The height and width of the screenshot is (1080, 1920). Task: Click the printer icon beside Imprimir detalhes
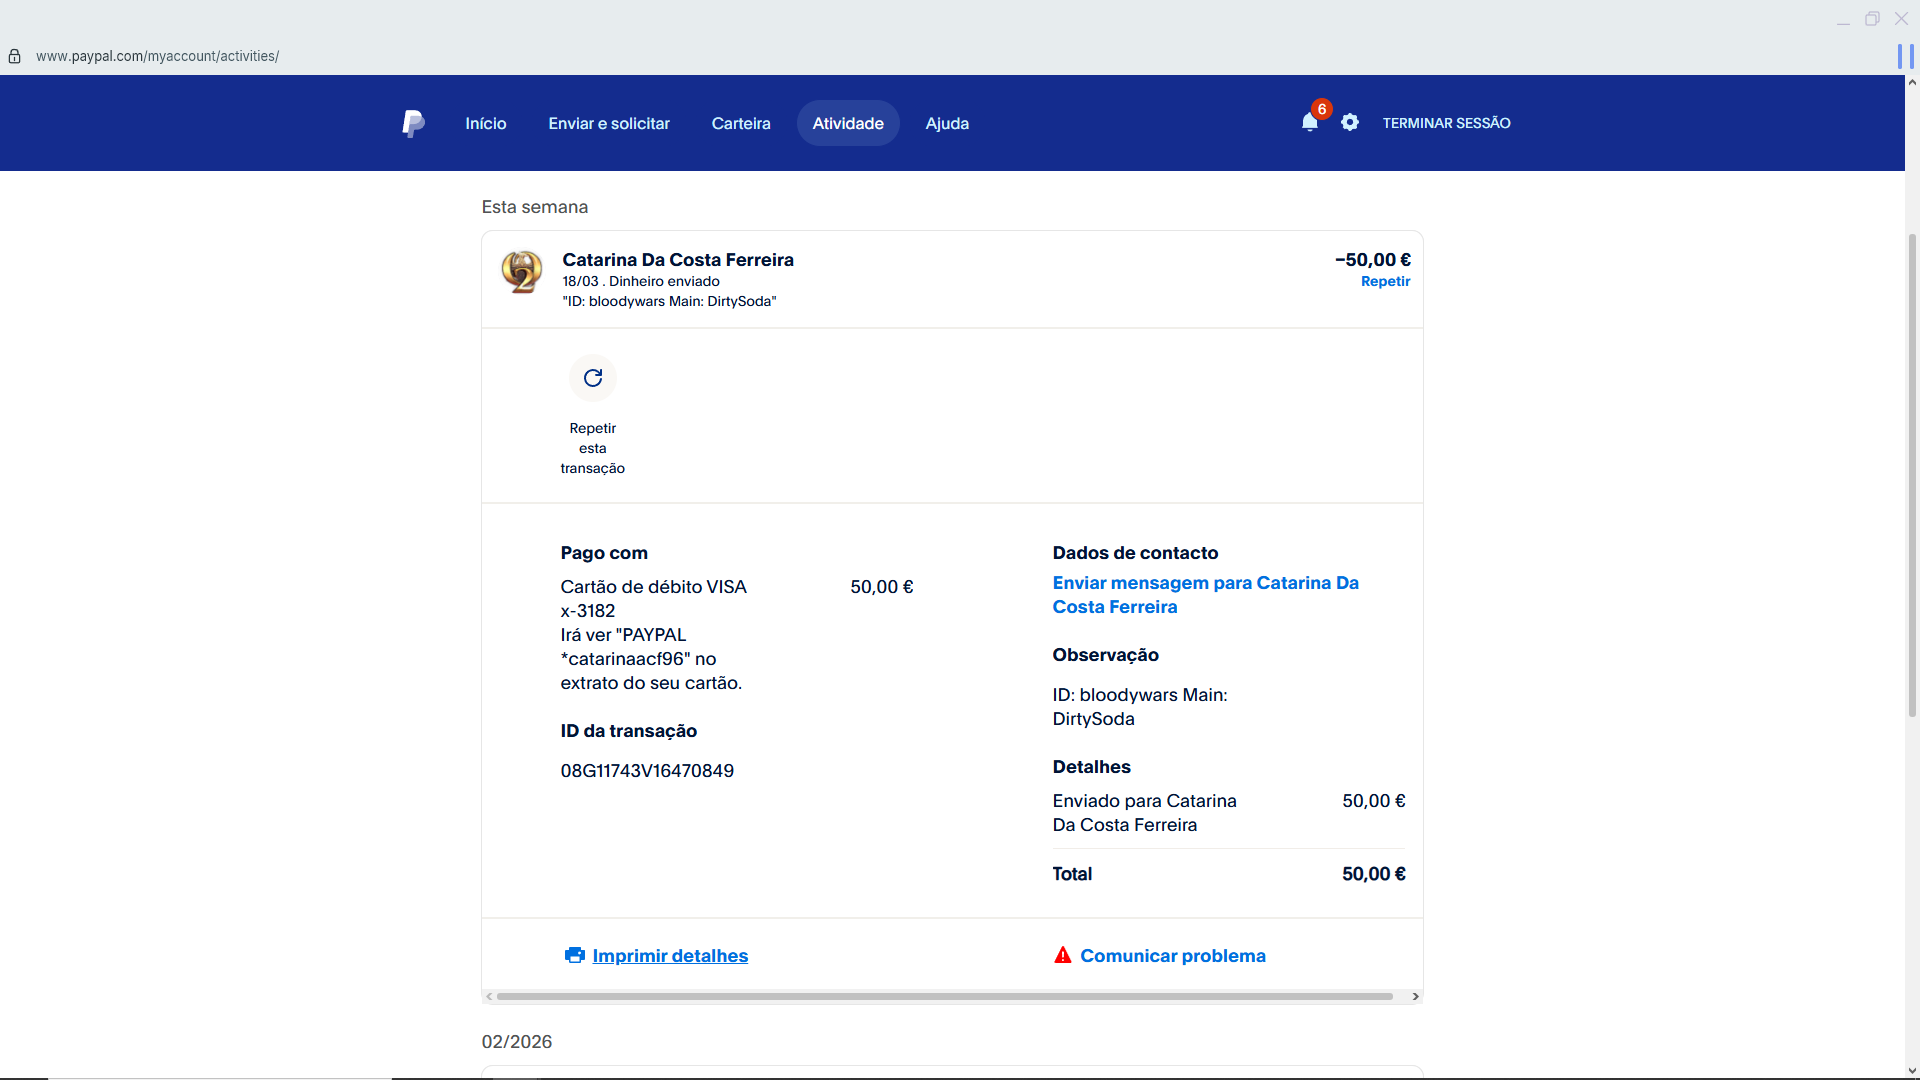click(x=574, y=955)
